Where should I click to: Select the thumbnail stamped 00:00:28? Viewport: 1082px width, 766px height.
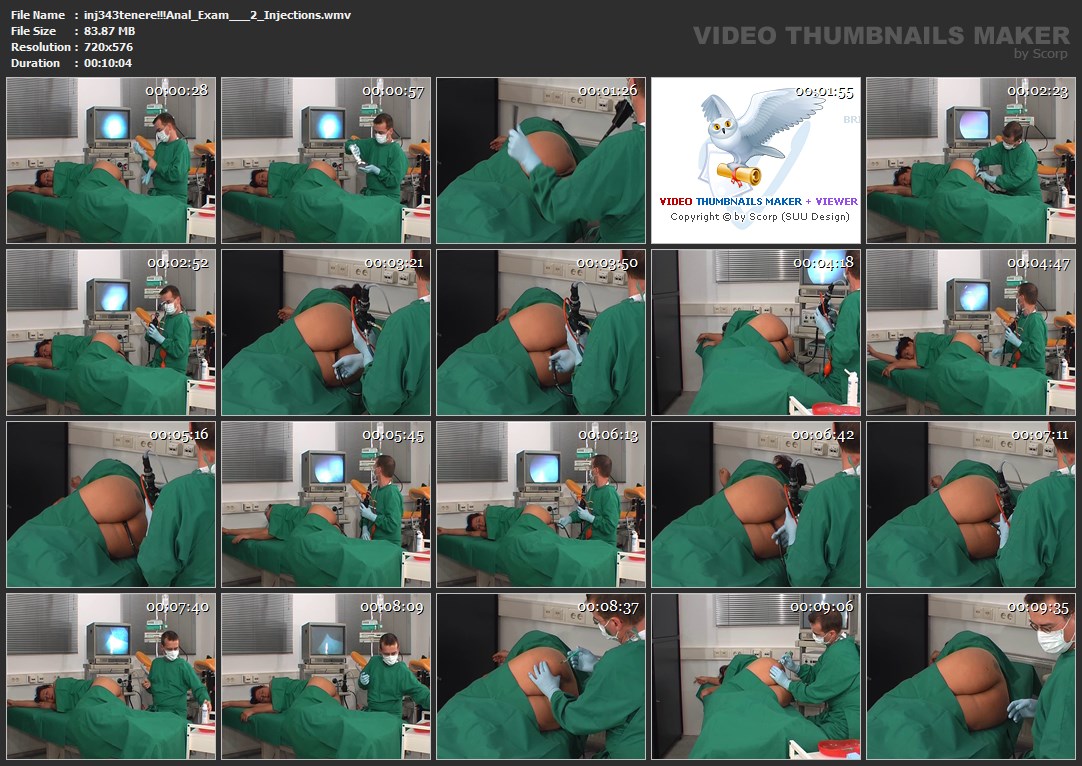coord(111,160)
